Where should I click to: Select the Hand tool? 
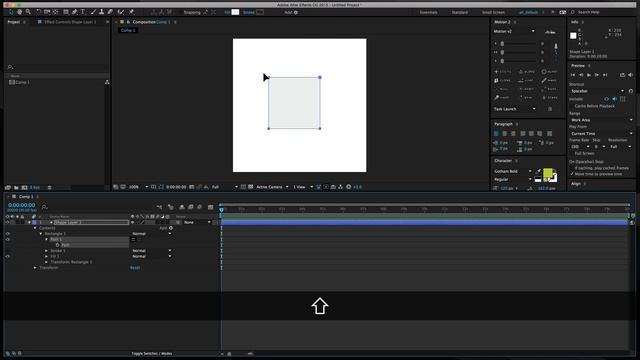pos(19,12)
